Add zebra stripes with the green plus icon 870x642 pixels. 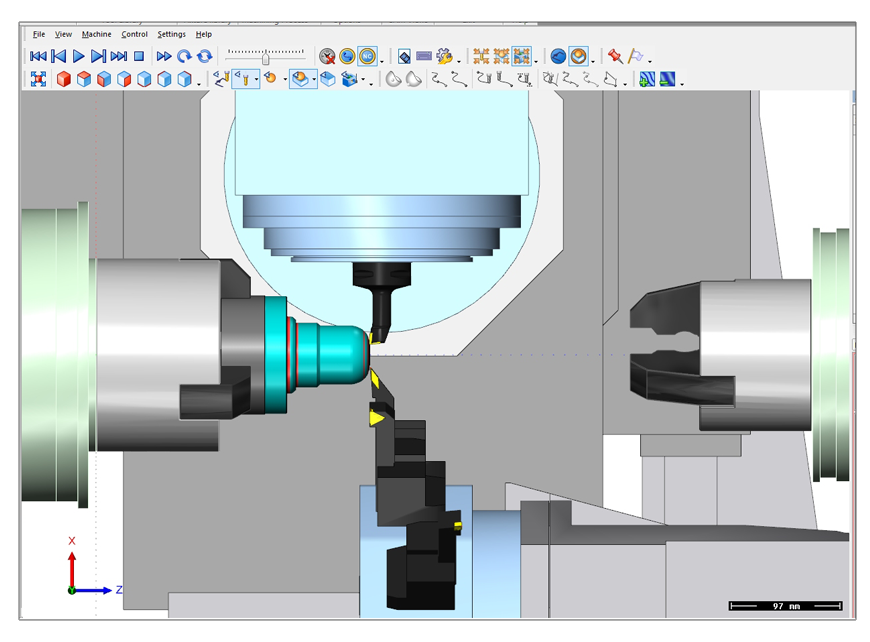pyautogui.click(x=645, y=78)
